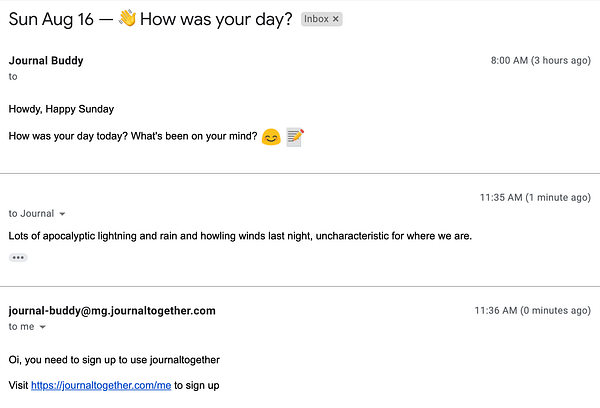Click sender journal-buddy@mg.journaltogether.com
600x408 pixels.
pos(112,311)
